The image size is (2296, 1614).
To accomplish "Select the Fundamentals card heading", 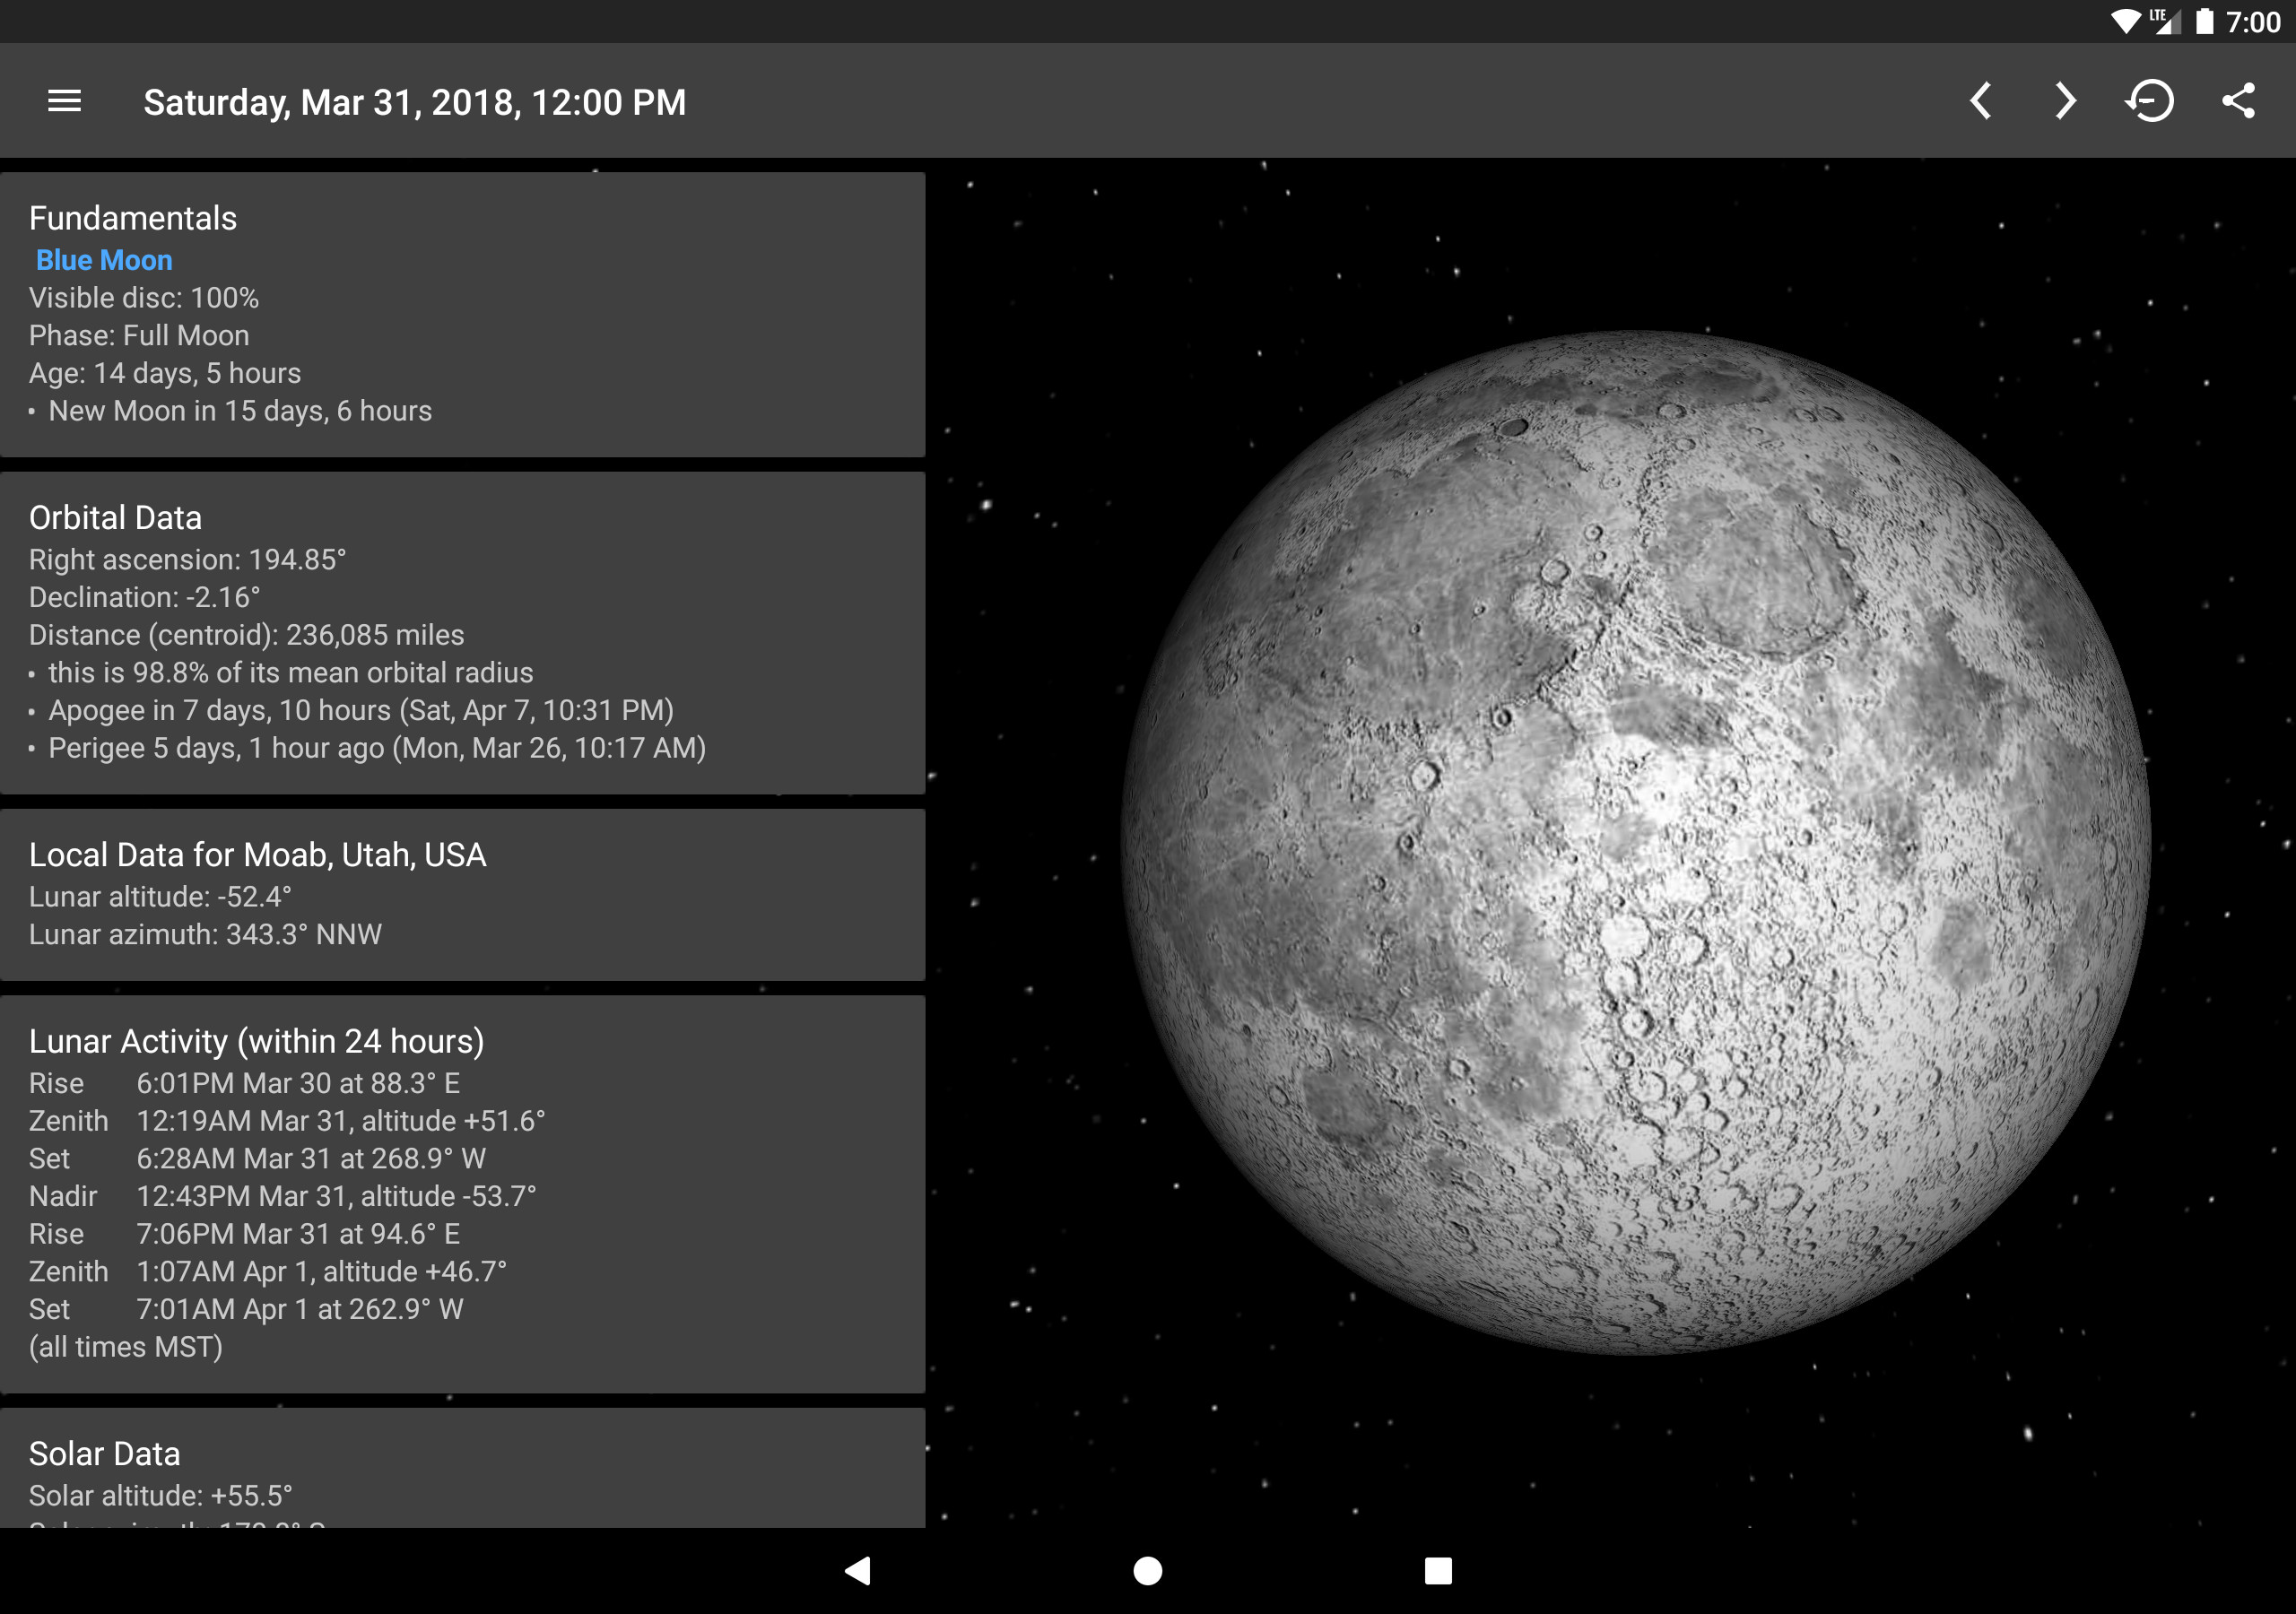I will tap(133, 218).
